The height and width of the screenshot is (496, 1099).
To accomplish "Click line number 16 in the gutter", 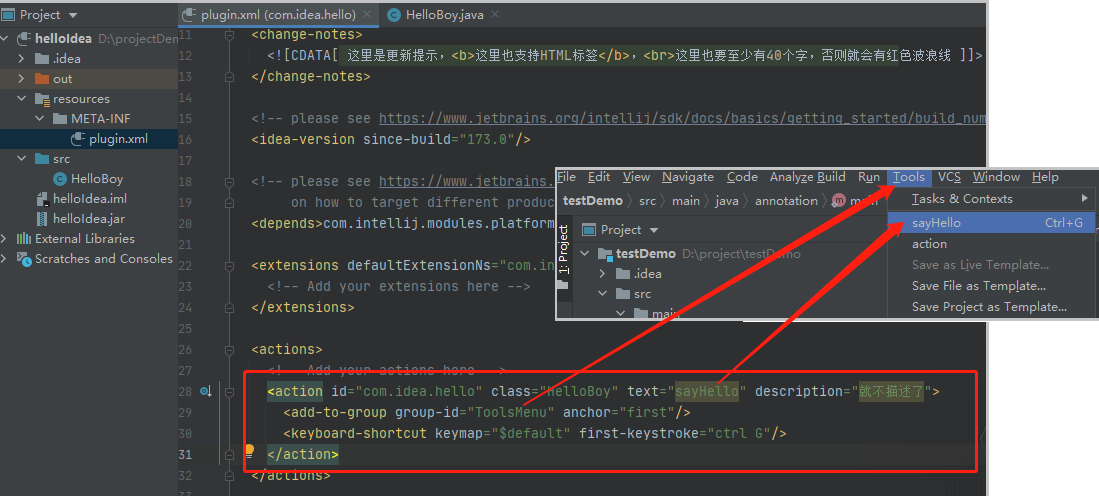I will (185, 139).
